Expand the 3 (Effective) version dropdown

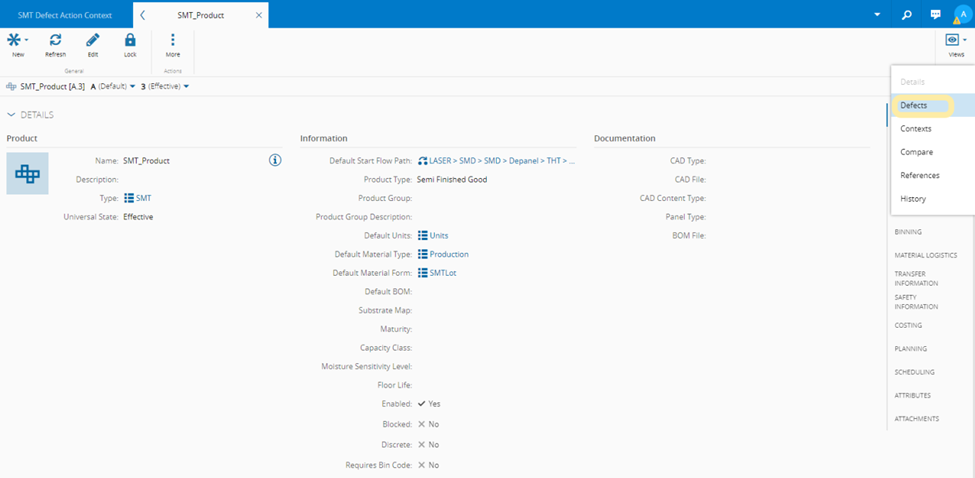click(165, 87)
